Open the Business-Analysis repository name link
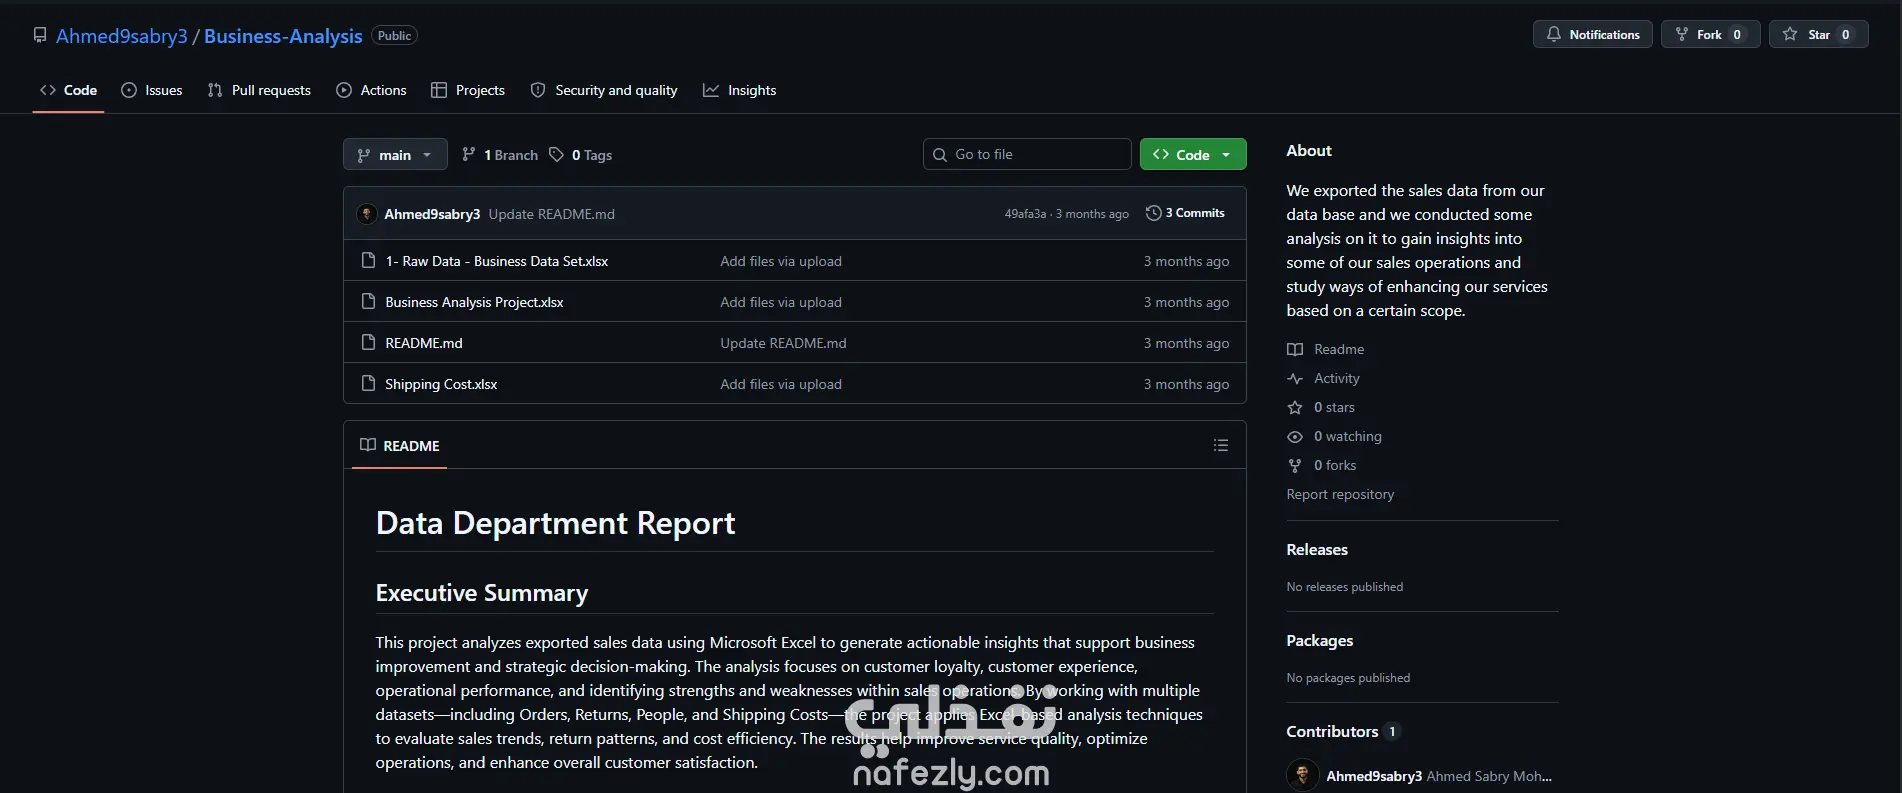 (283, 36)
